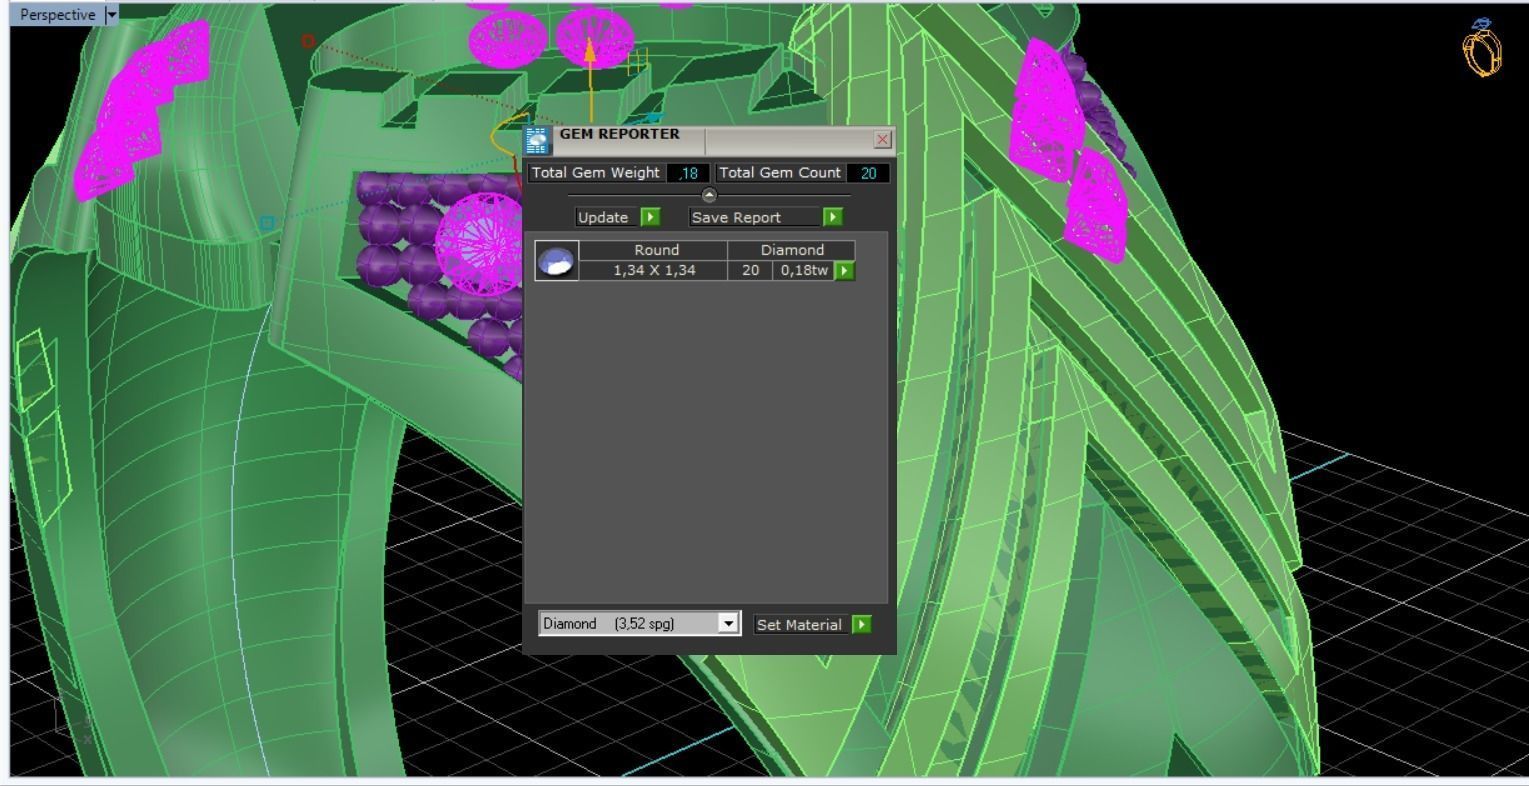Click the green arrow beside Update
1529x786 pixels.
click(x=650, y=217)
